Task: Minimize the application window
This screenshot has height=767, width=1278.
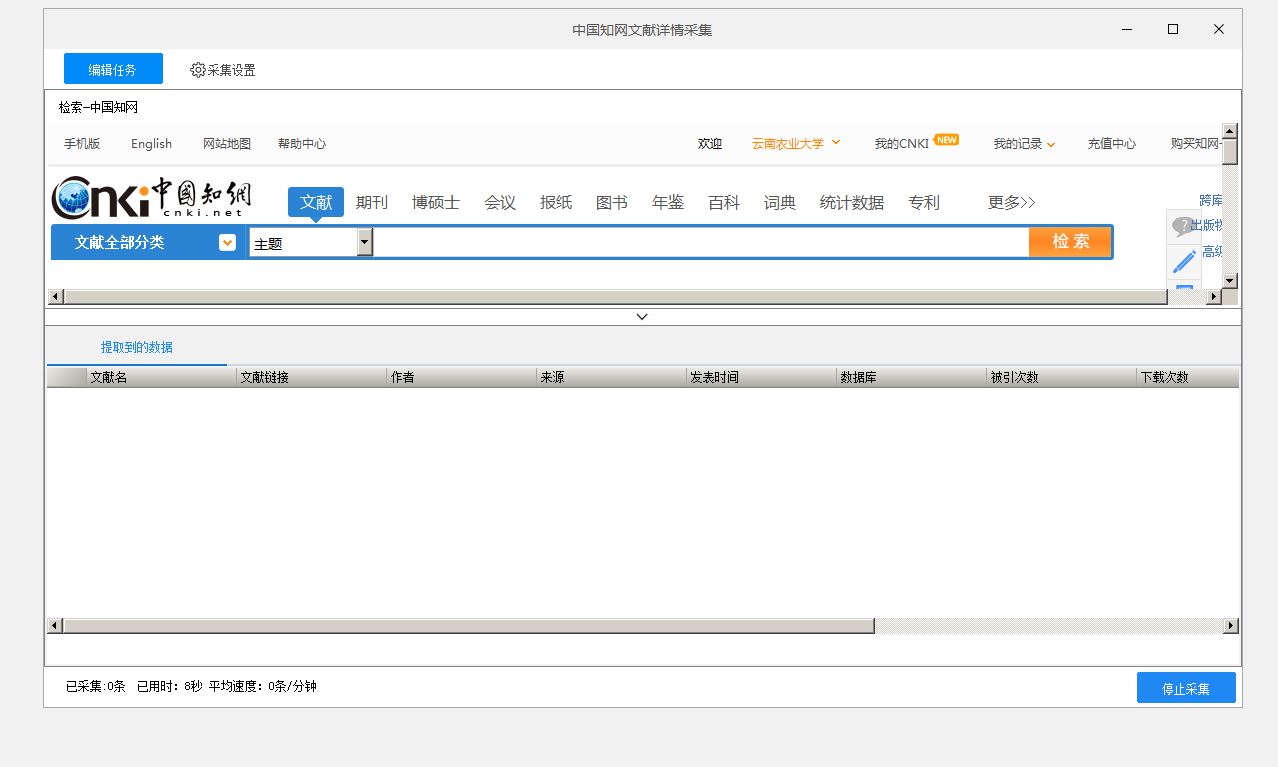Action: [x=1127, y=29]
